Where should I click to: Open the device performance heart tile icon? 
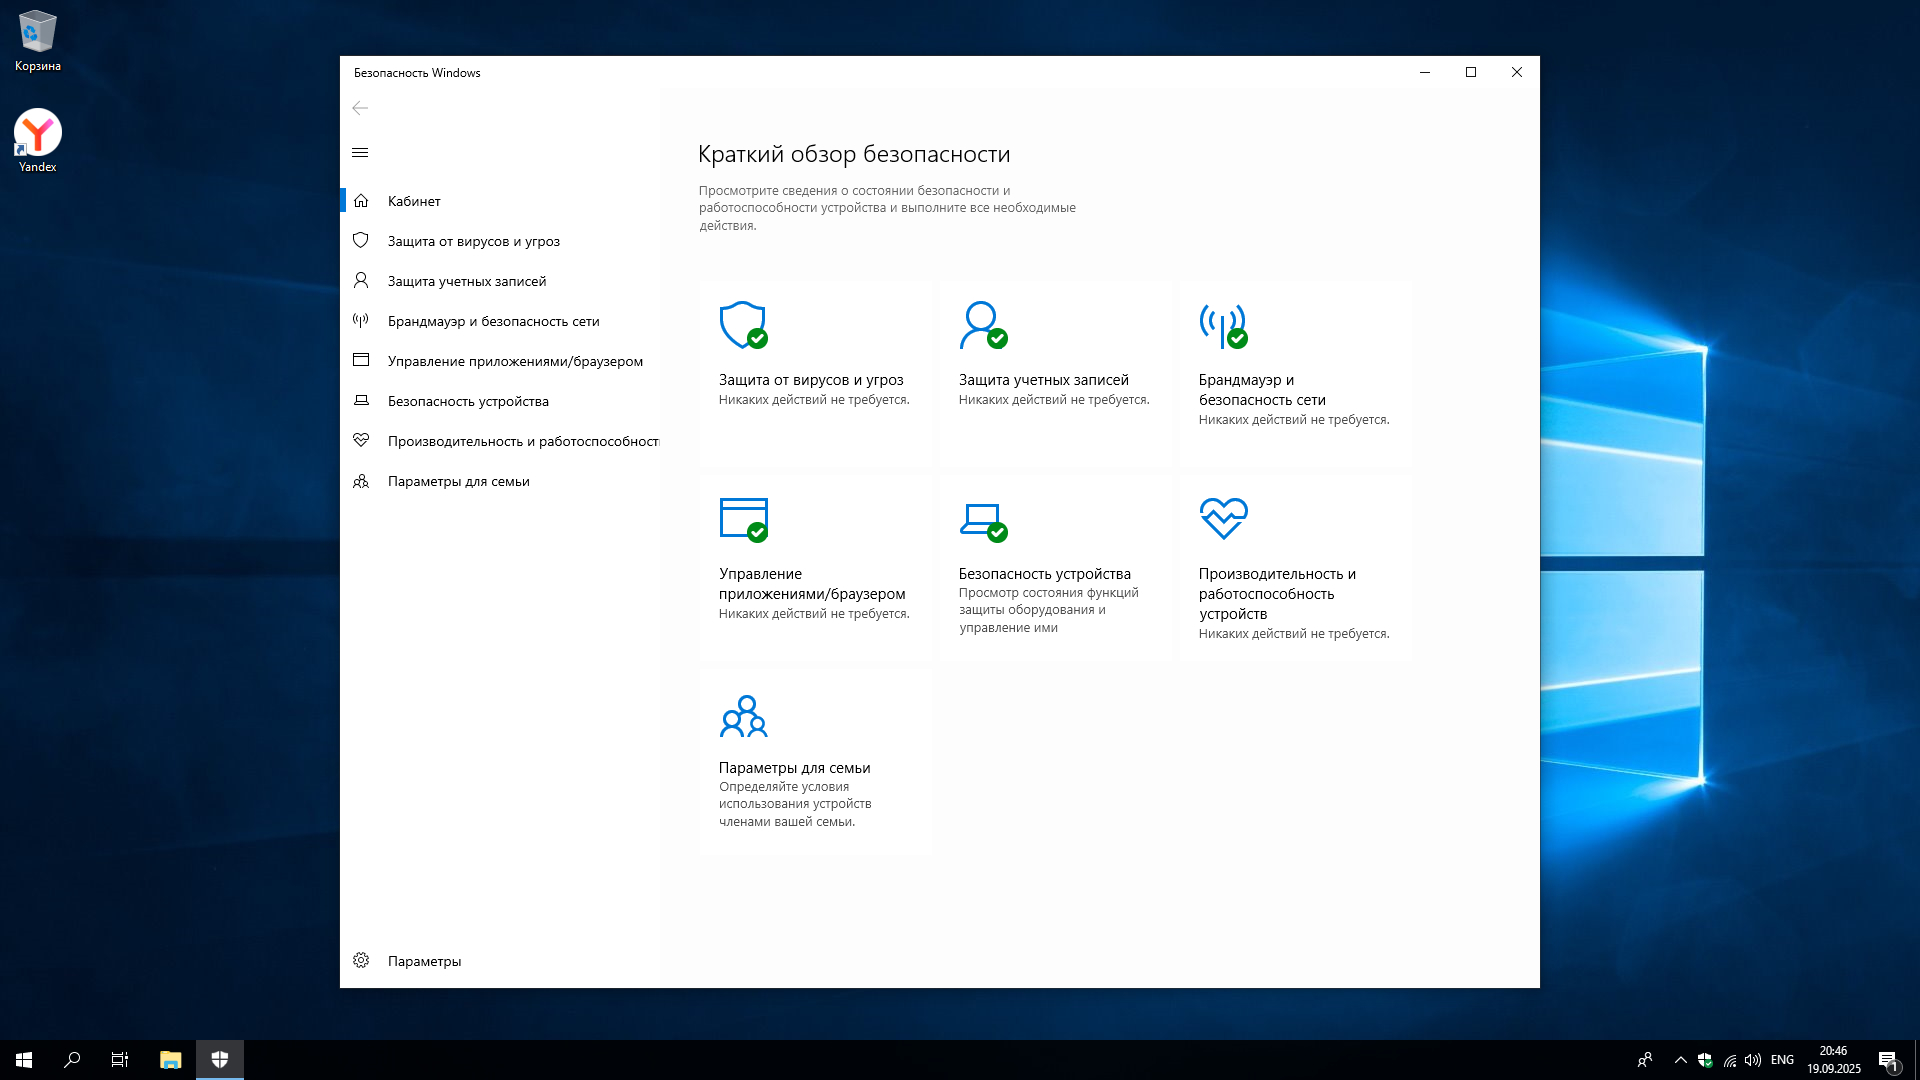pos(1223,518)
